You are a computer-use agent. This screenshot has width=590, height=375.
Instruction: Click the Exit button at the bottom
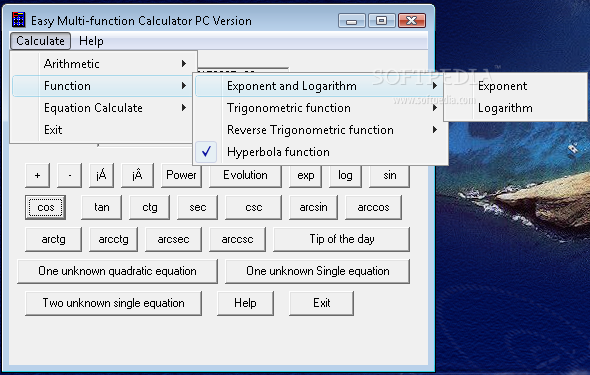(x=321, y=303)
